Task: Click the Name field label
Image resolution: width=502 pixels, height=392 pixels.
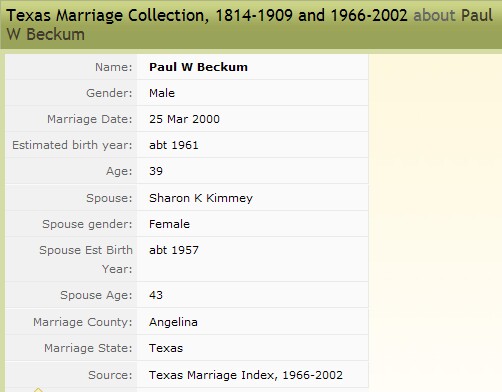Action: coord(114,67)
